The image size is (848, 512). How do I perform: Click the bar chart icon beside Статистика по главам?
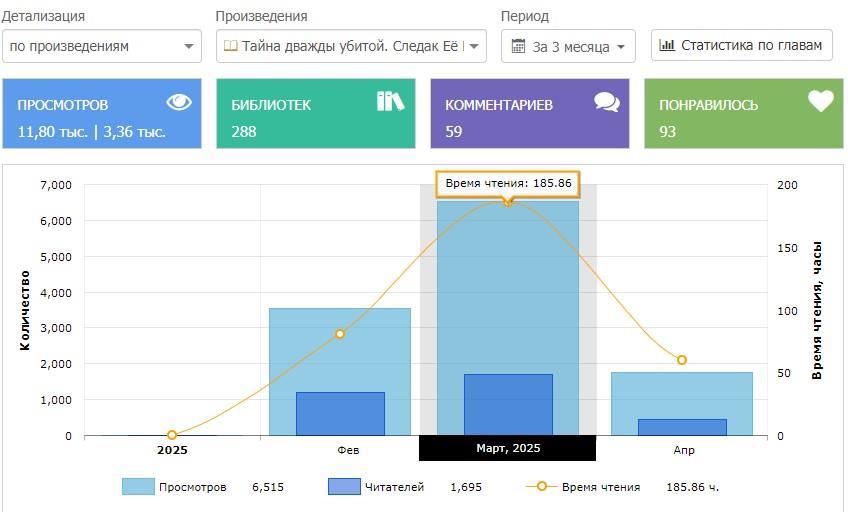(667, 45)
